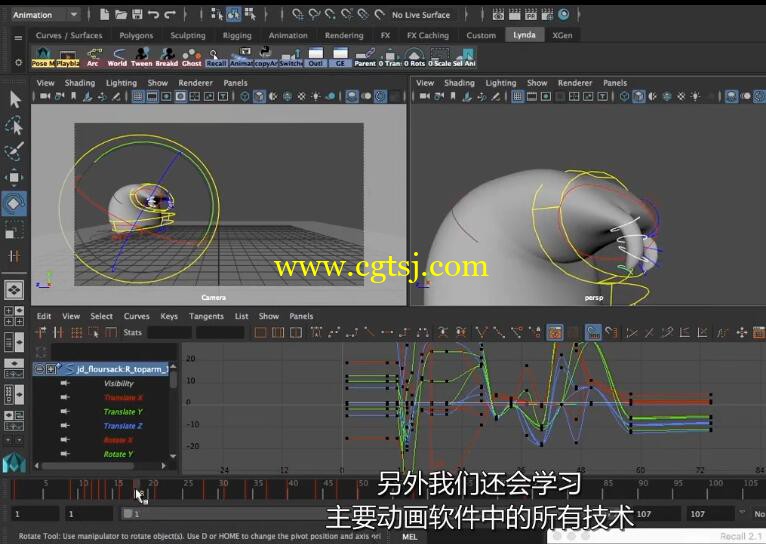Click the Undo arrow icon
Viewport: 766px width, 544px height.
coord(153,15)
